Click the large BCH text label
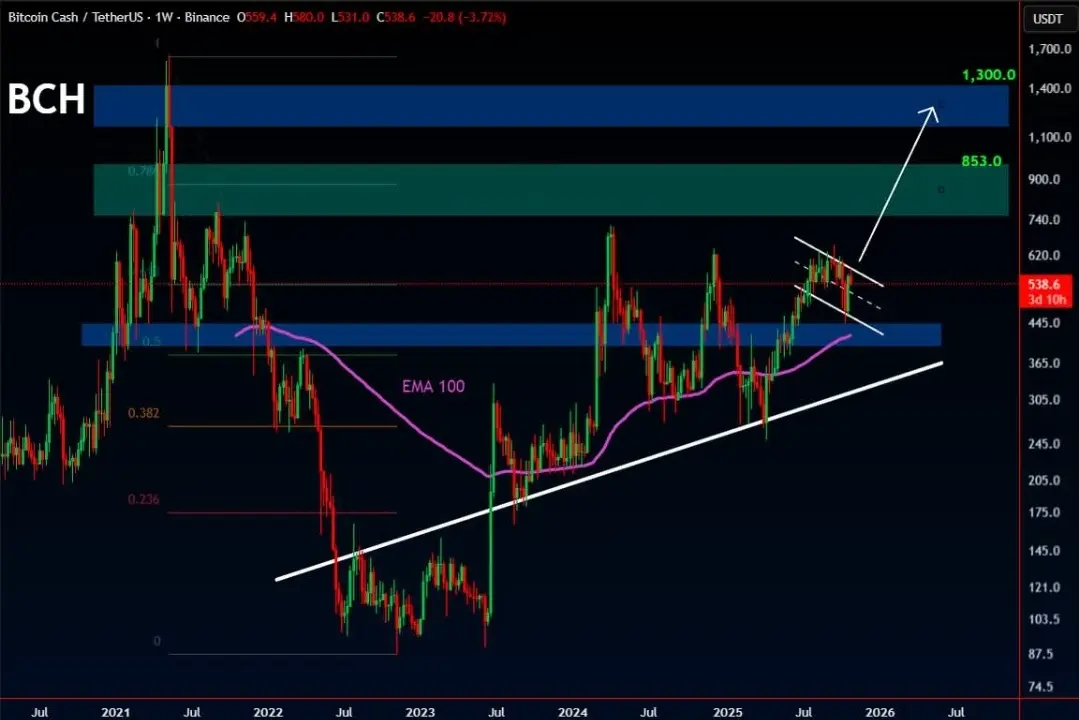1079x720 pixels. 46,99
